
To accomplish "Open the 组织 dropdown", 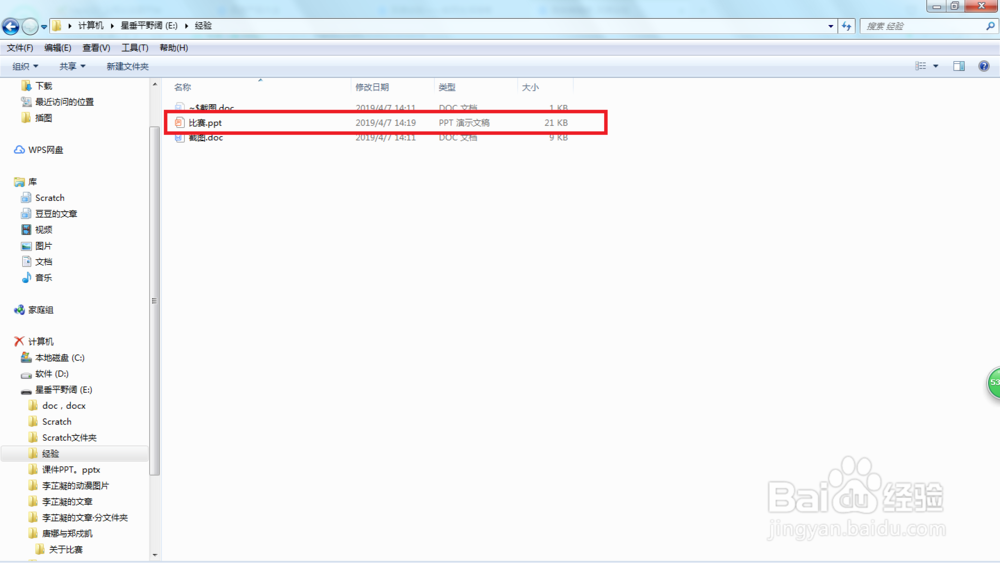I will tap(25, 66).
